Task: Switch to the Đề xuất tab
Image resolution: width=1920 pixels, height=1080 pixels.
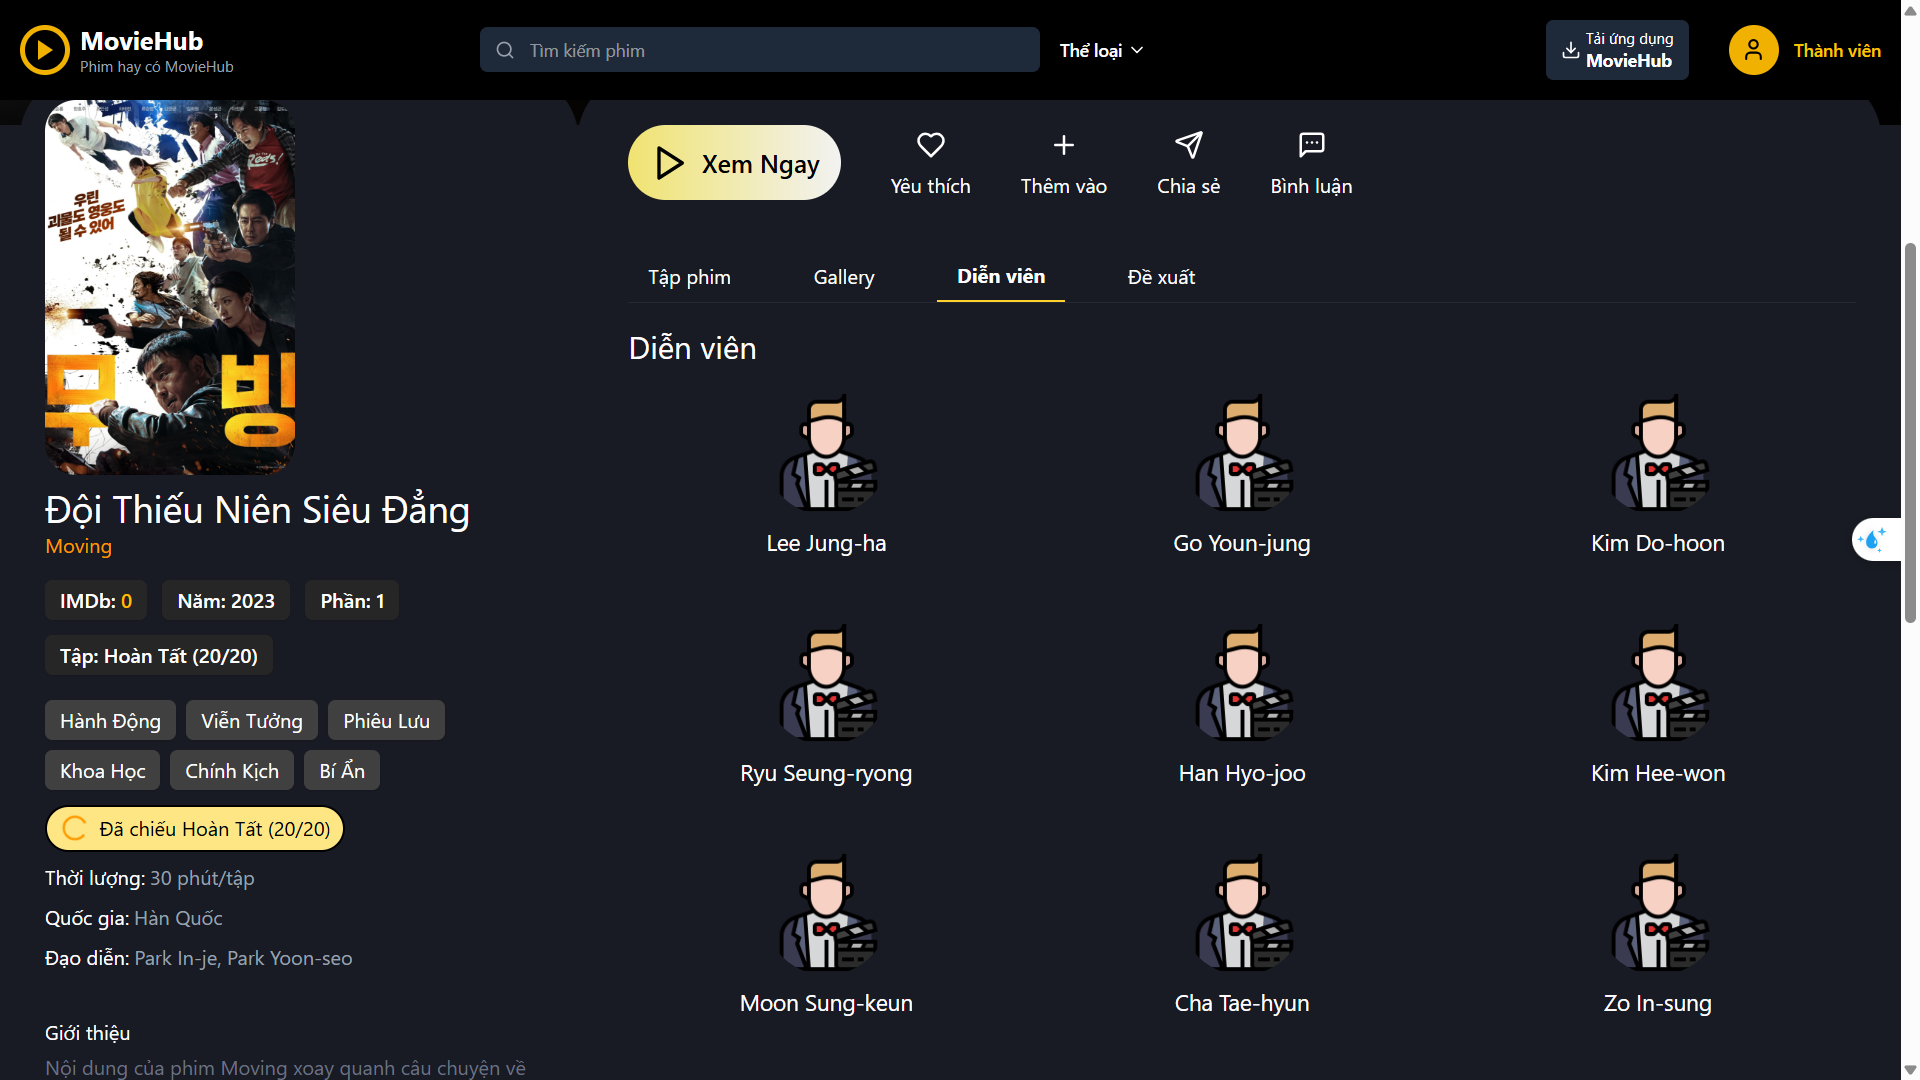Action: pyautogui.click(x=1161, y=277)
